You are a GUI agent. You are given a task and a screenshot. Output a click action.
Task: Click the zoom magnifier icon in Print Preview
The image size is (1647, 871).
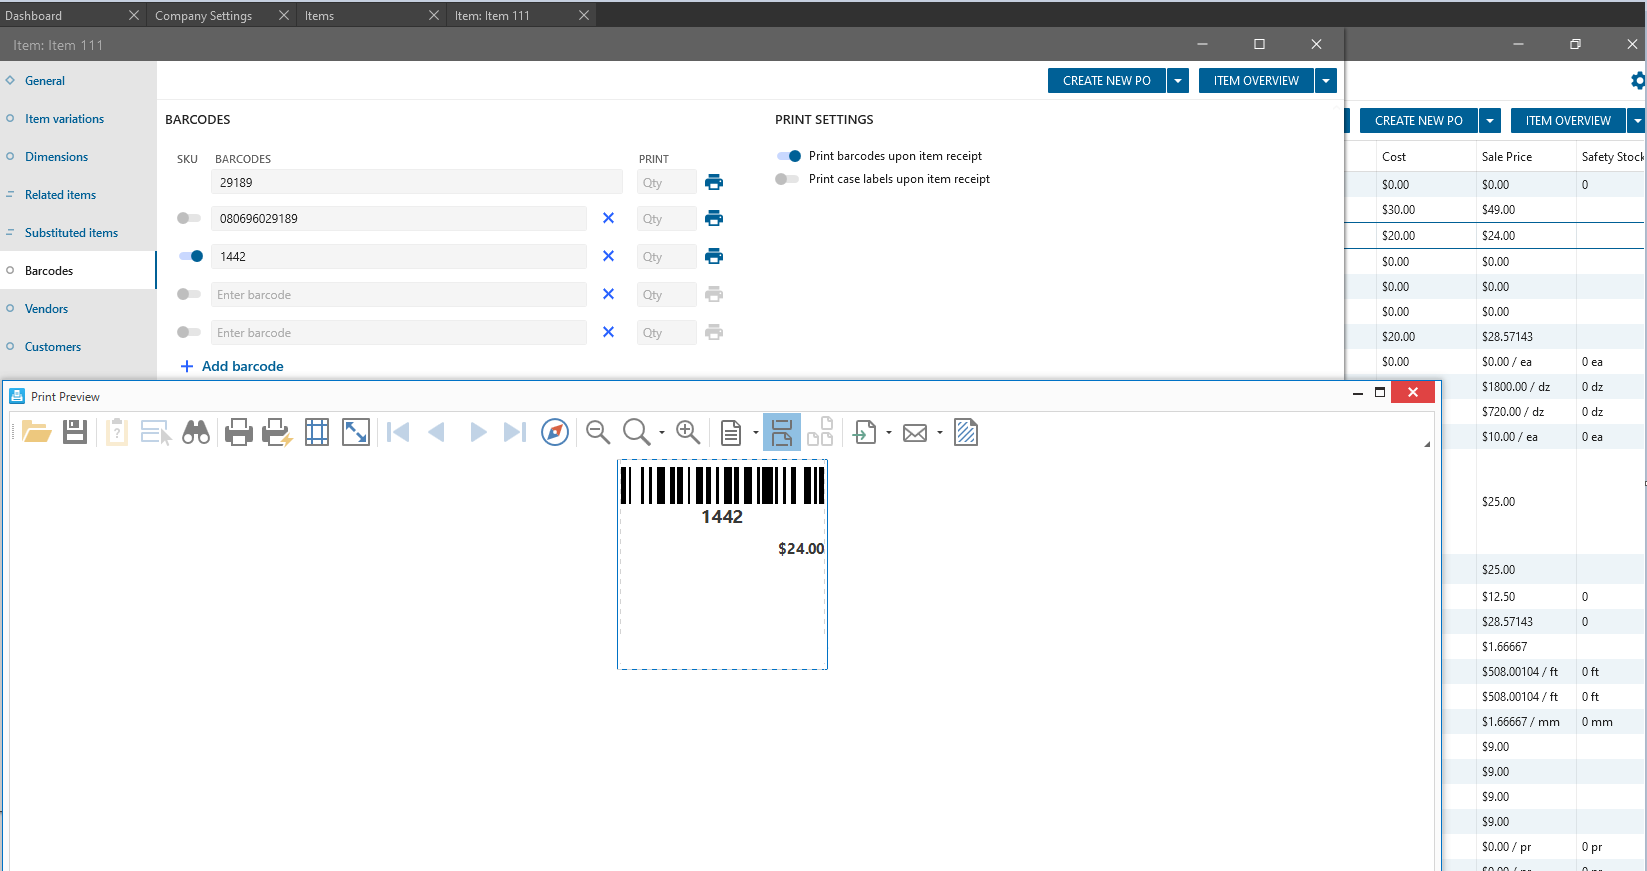pyautogui.click(x=636, y=432)
